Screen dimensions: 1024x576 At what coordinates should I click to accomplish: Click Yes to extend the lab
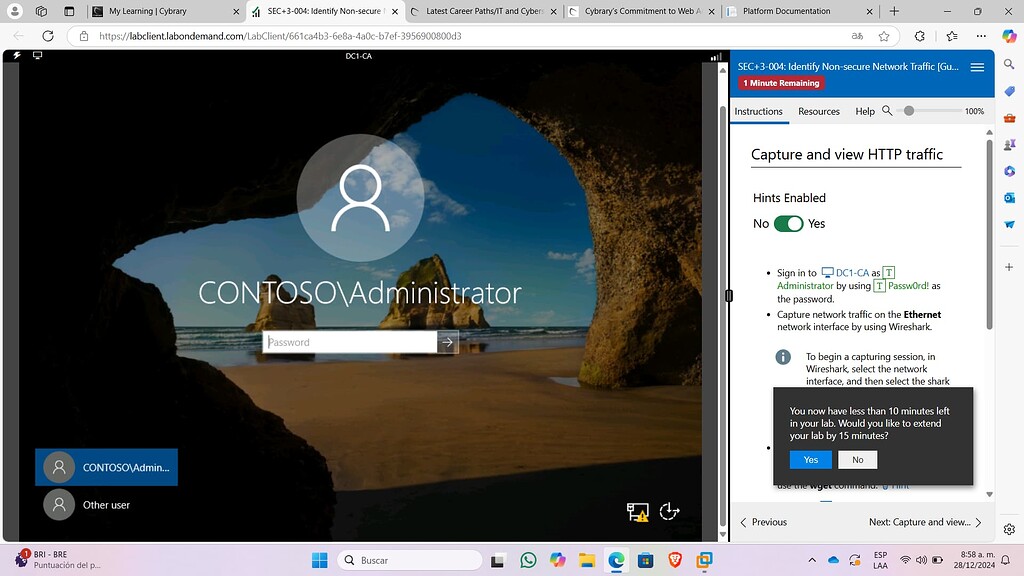[810, 460]
